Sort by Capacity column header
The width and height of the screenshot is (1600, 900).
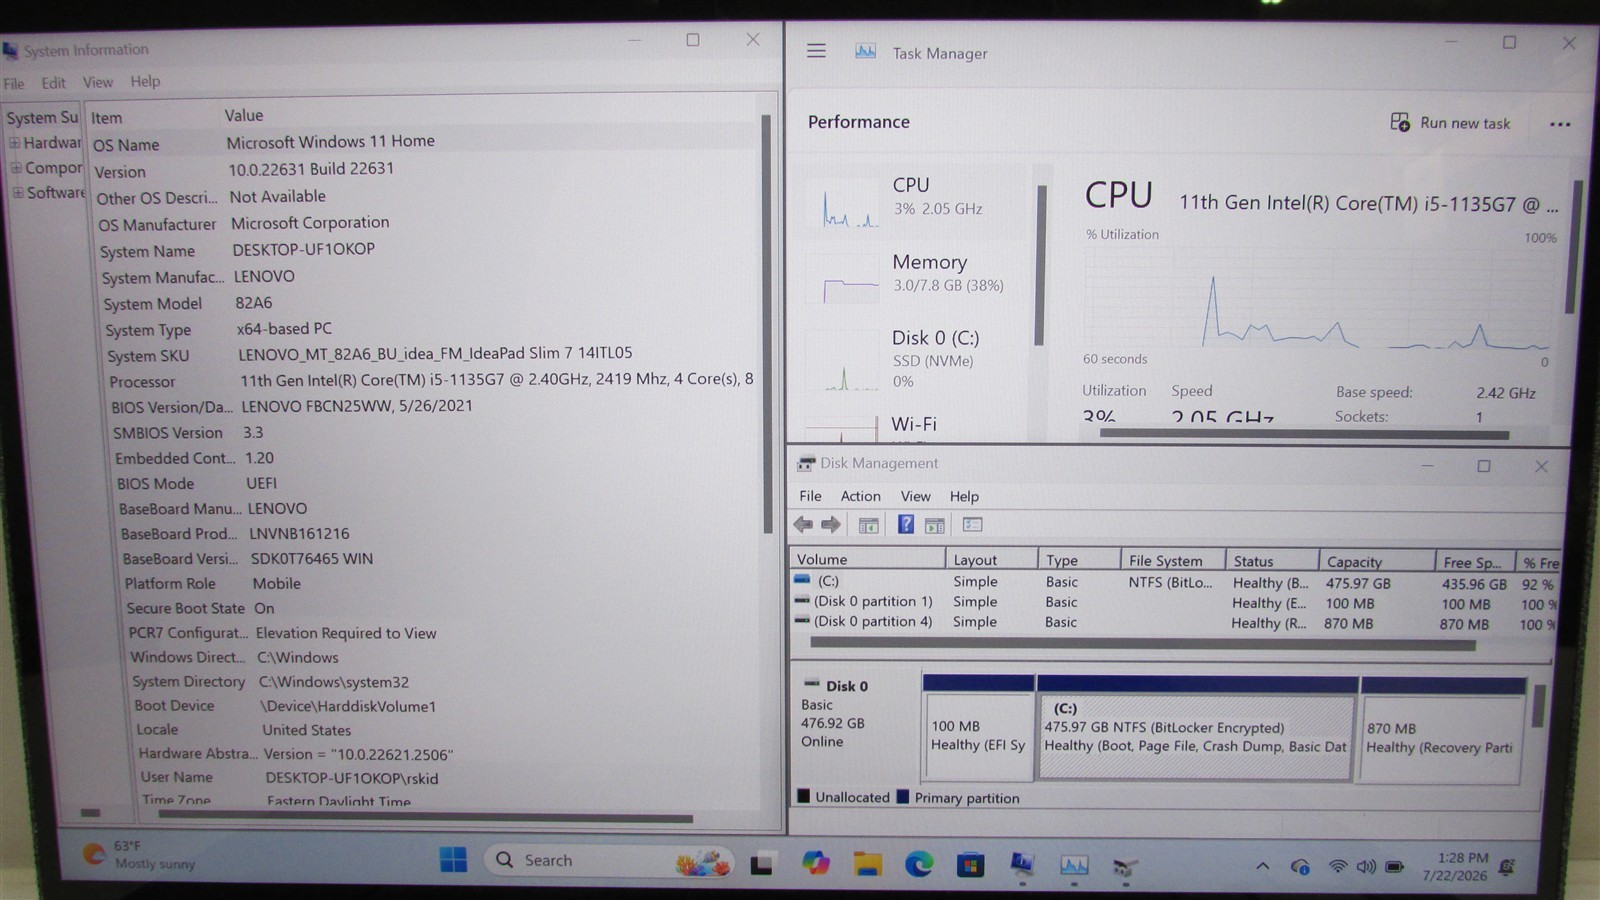[x=1376, y=562]
